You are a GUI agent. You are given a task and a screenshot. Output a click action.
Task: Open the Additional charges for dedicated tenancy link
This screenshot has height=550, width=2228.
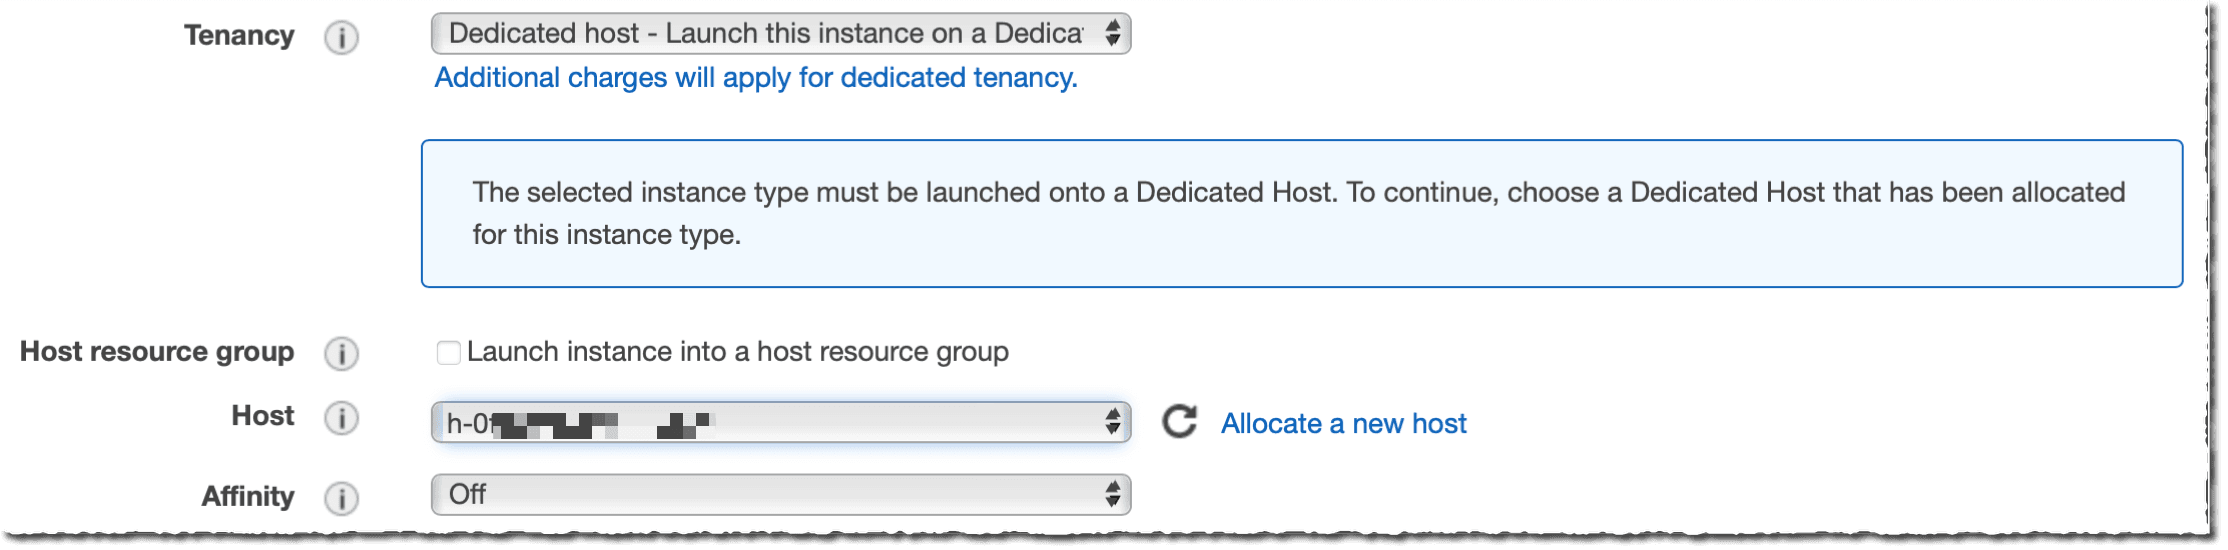756,78
